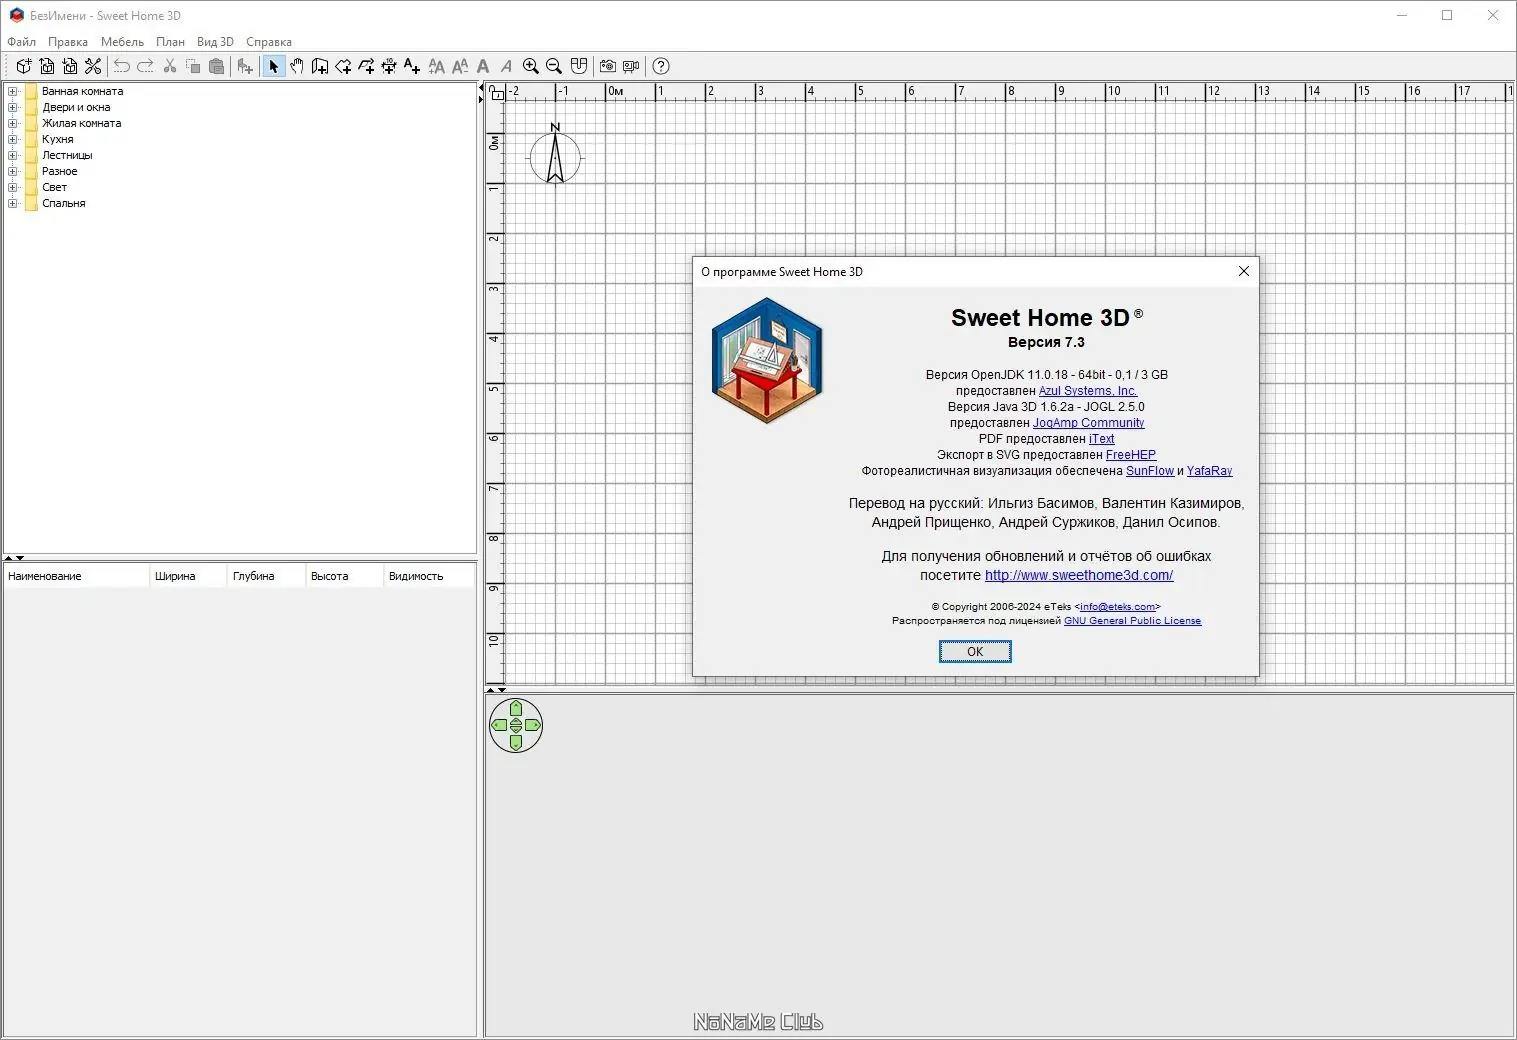The image size is (1517, 1040).
Task: Open the Справка menu
Action: click(x=269, y=42)
